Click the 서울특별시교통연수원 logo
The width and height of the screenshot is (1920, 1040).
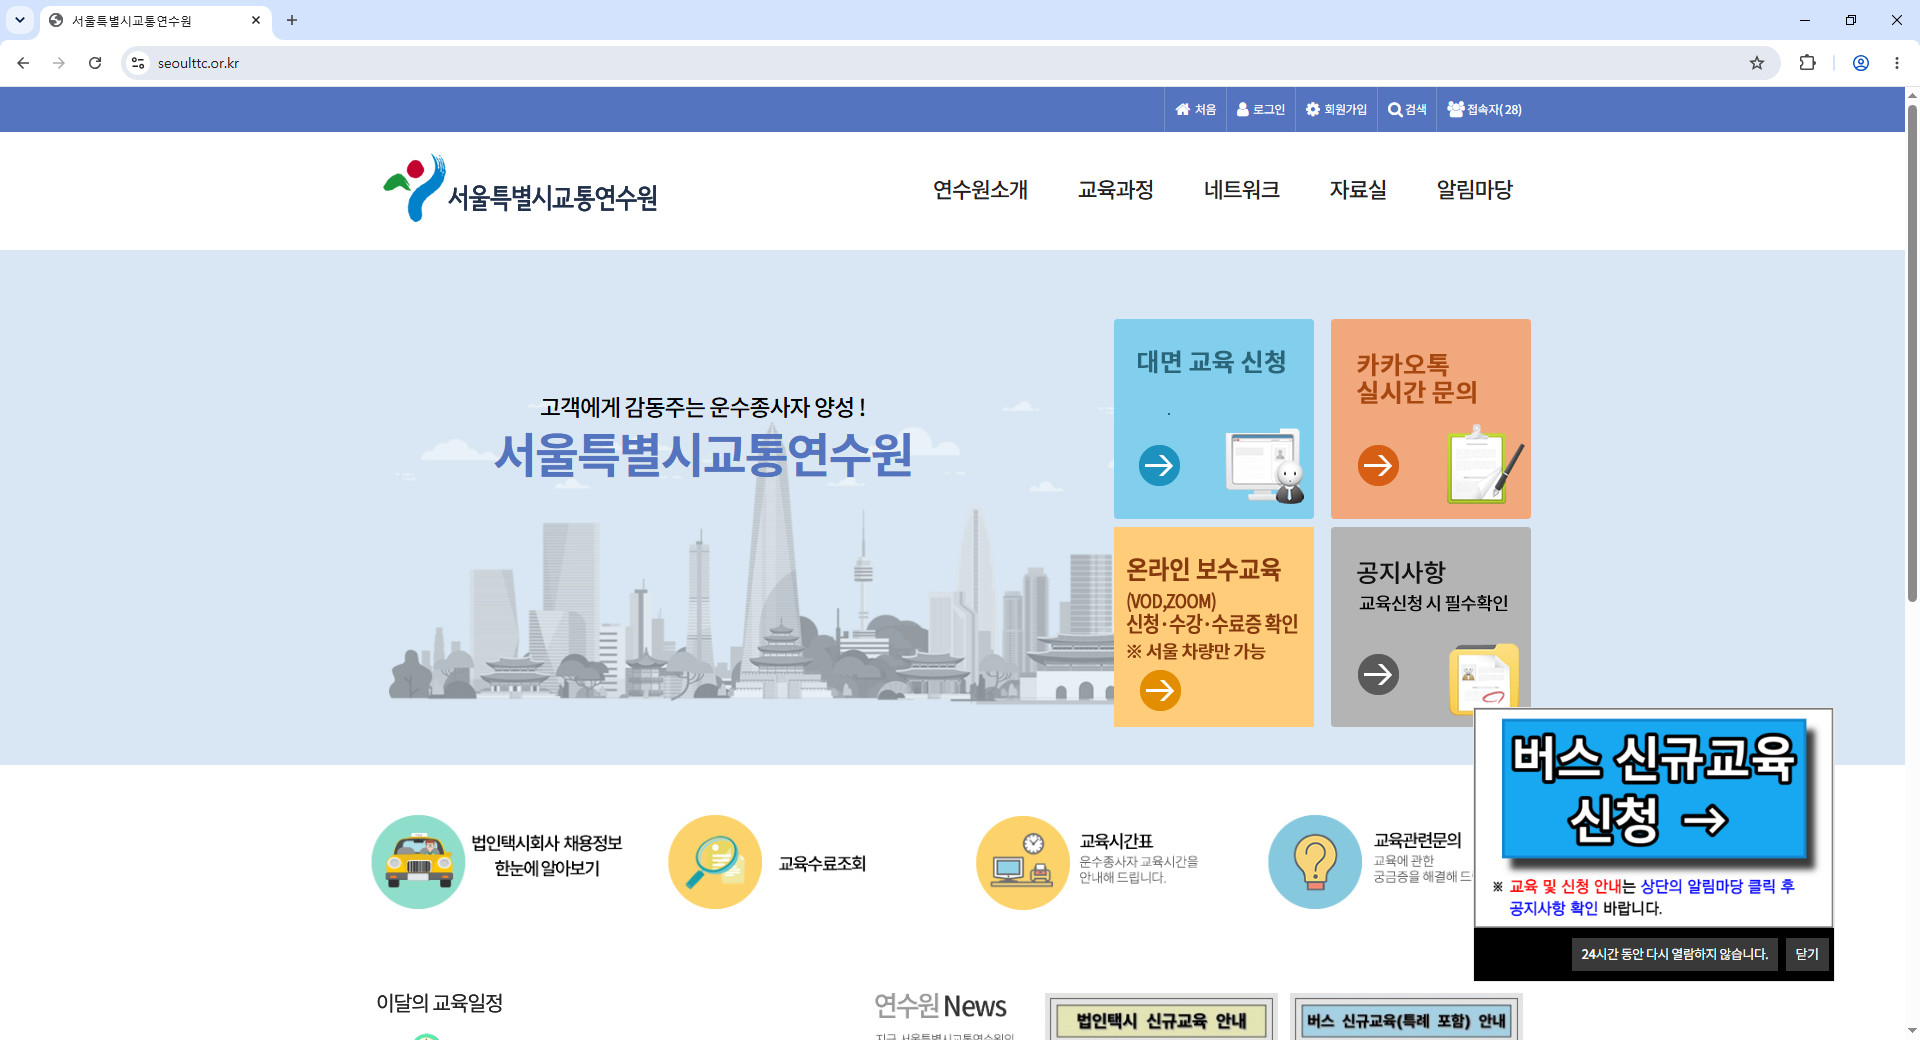(520, 189)
